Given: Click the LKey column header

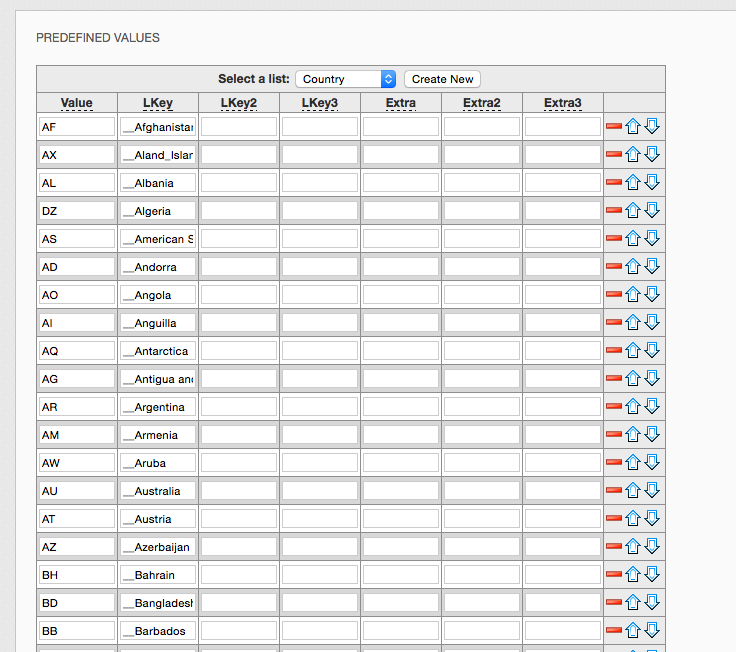Looking at the screenshot, I should [157, 103].
